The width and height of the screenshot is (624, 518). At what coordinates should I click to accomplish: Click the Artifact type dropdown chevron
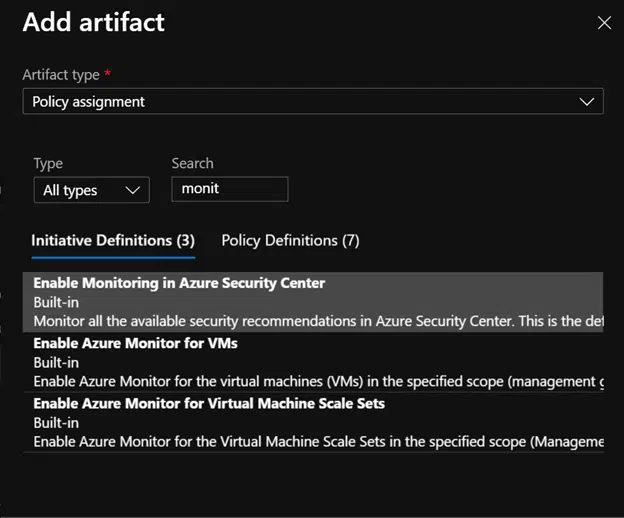click(587, 102)
